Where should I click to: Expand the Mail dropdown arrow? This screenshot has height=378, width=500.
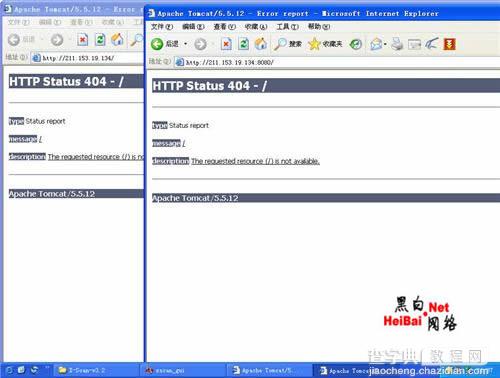tap(385, 44)
